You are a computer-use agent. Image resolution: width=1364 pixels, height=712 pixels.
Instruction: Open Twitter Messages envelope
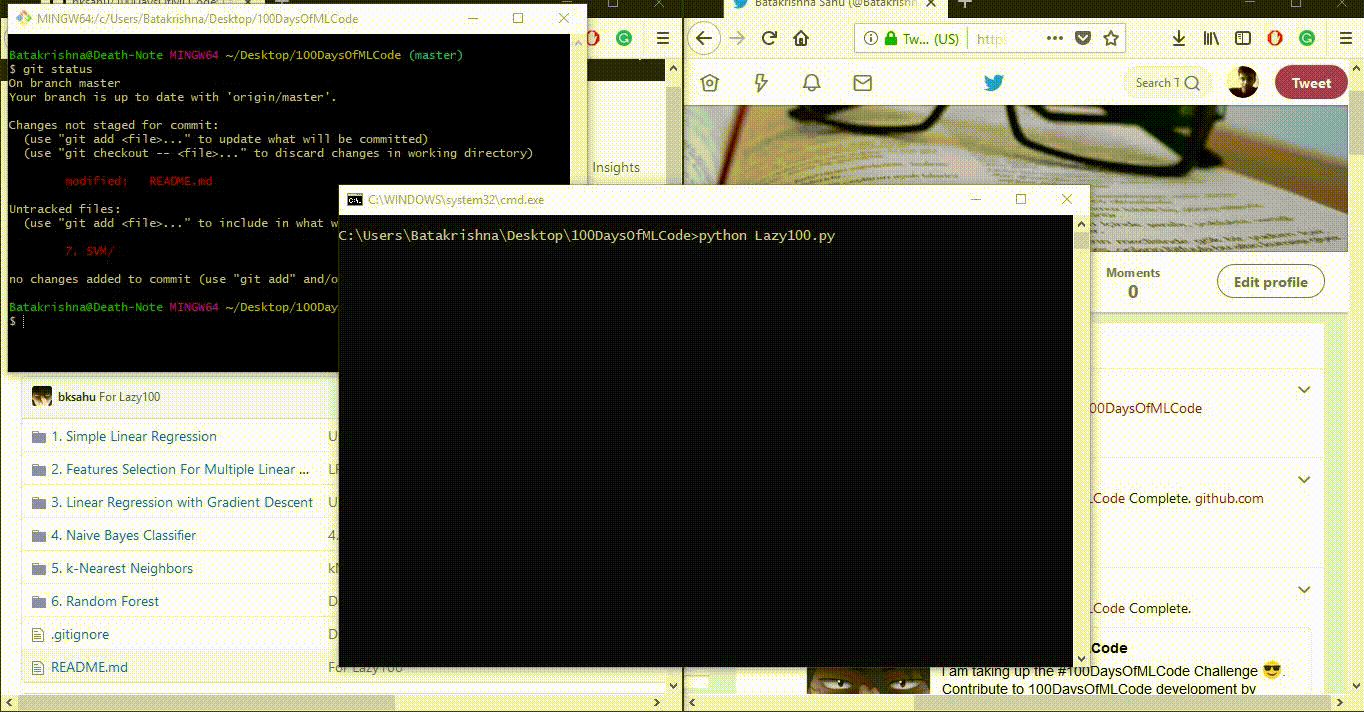click(x=863, y=83)
